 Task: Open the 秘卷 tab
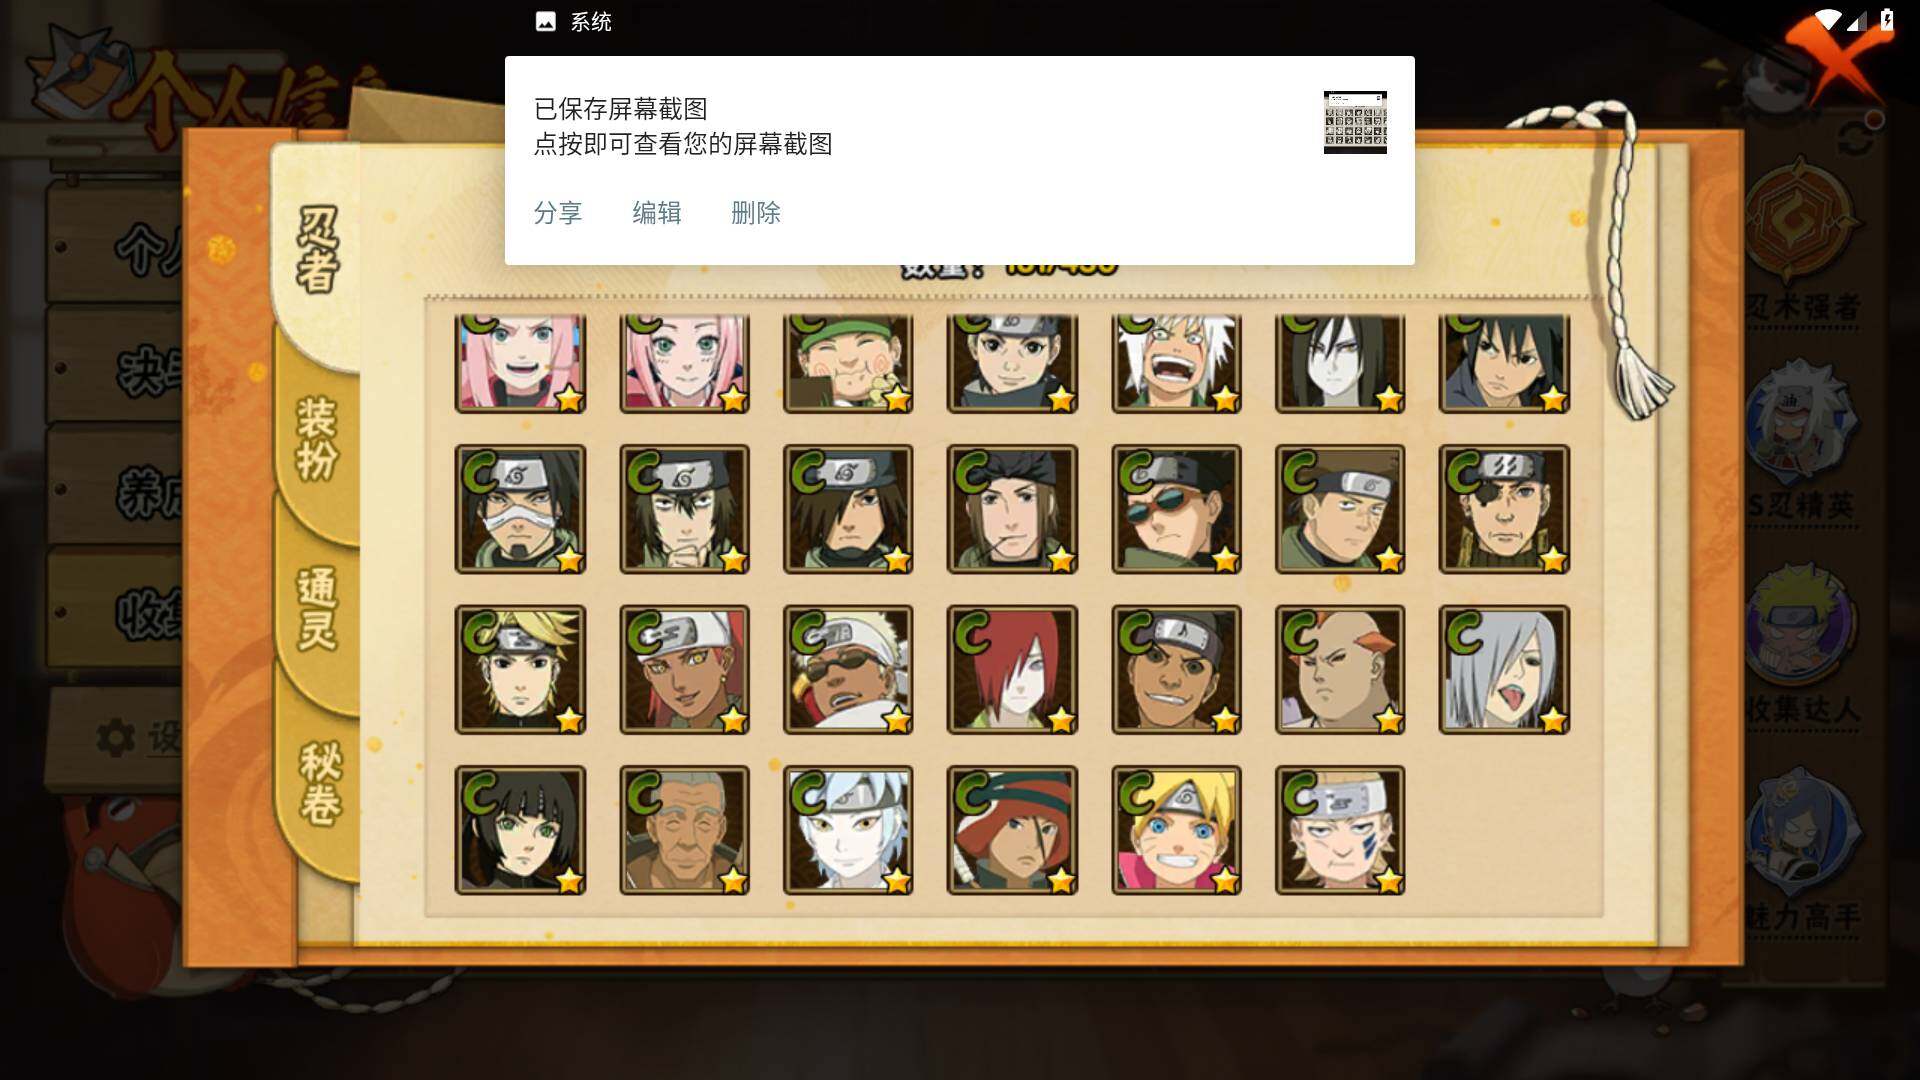[x=319, y=783]
